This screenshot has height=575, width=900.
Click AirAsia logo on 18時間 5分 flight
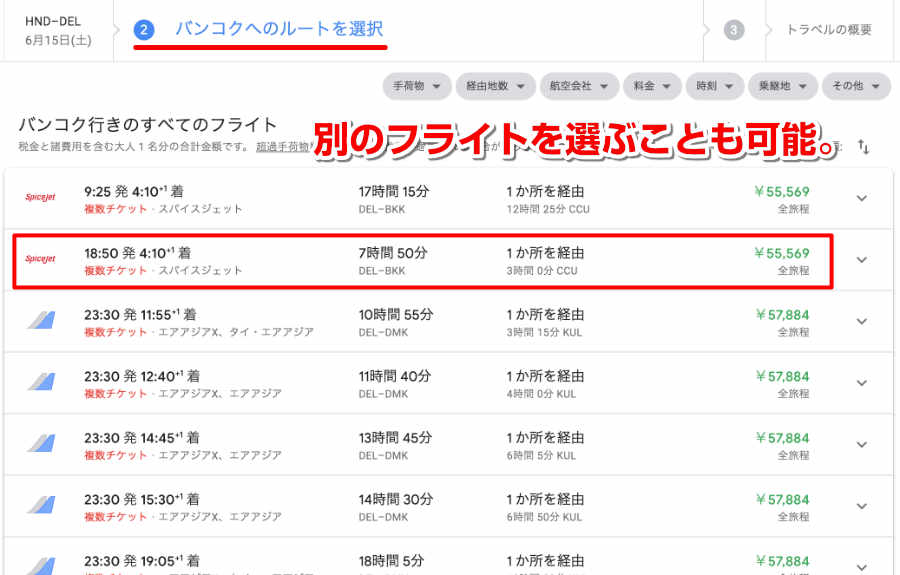[41, 565]
